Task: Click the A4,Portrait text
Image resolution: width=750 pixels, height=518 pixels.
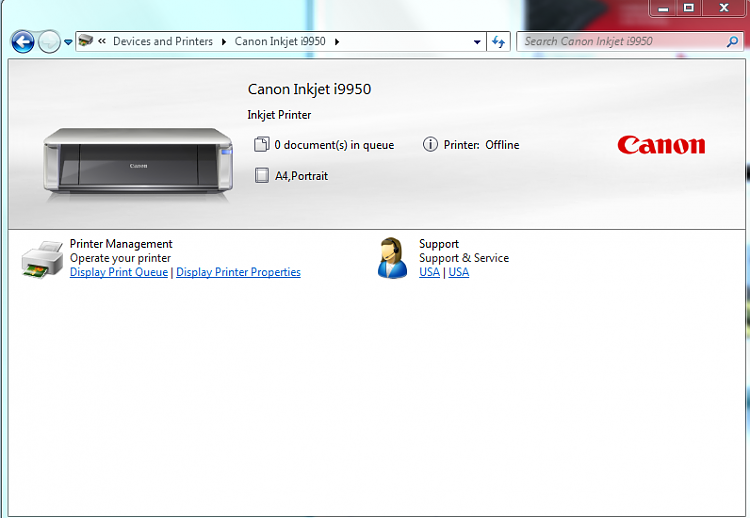Action: click(301, 176)
